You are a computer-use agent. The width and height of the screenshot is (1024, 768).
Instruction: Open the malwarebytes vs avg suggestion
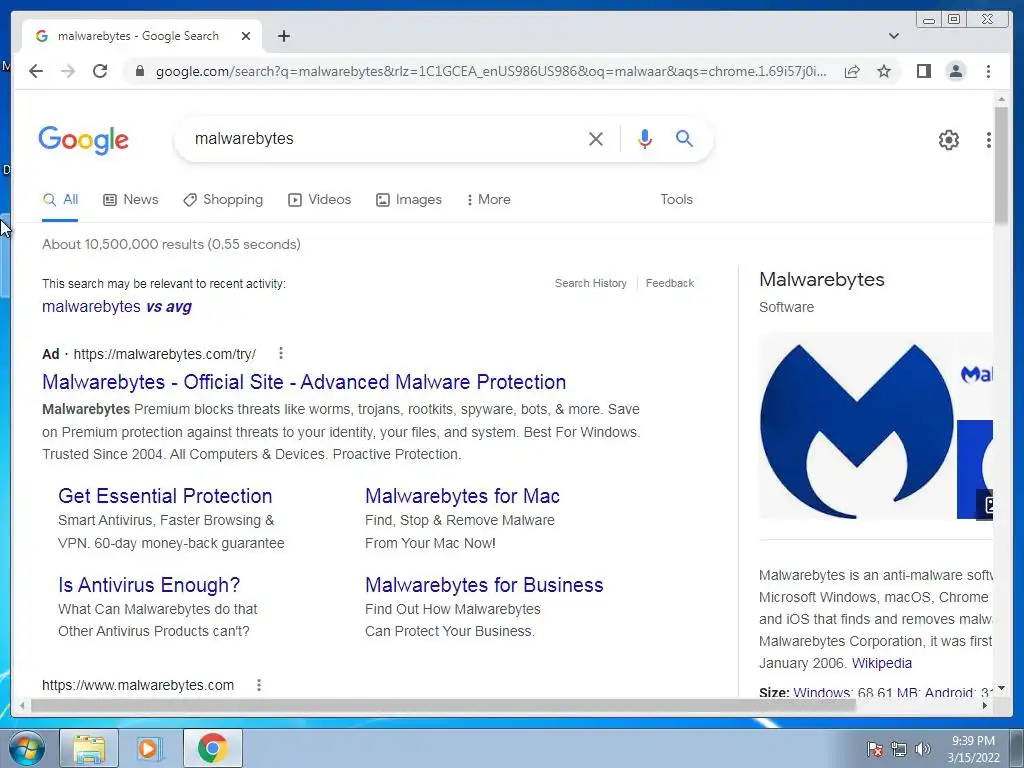click(x=117, y=306)
